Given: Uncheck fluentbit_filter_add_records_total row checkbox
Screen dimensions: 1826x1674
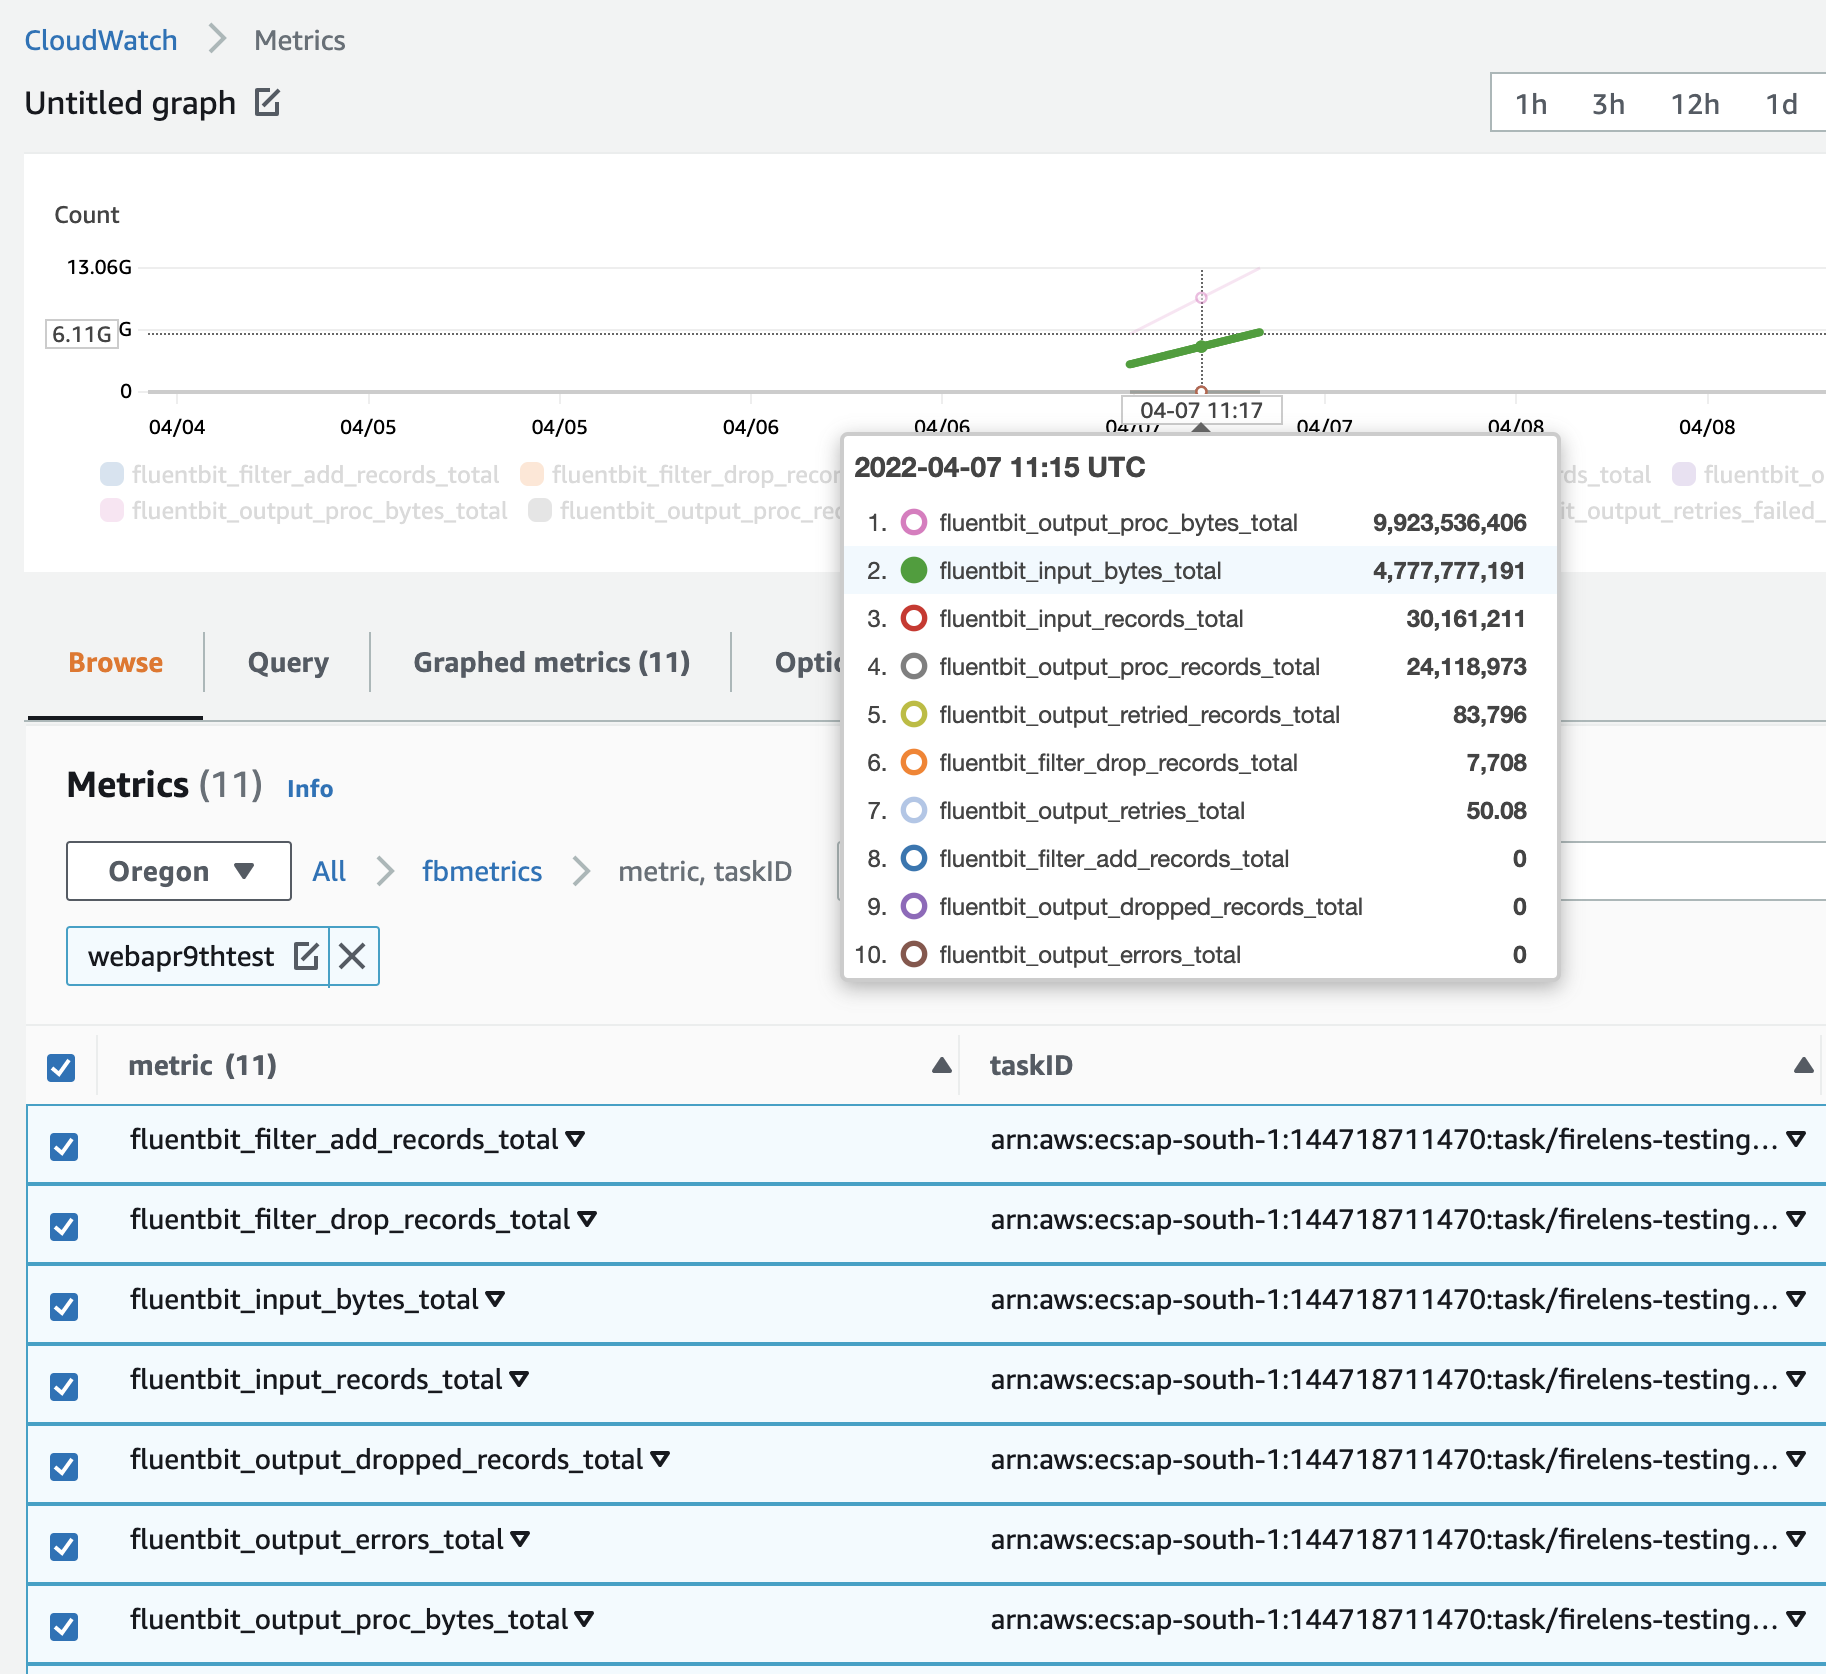Looking at the screenshot, I should click(x=64, y=1146).
